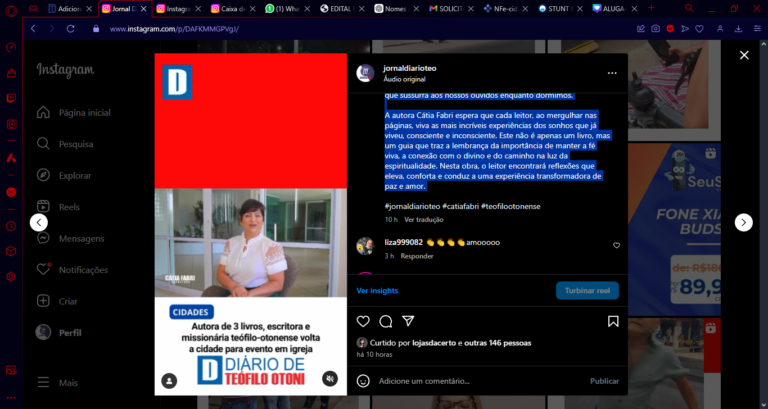Open Explorar in Instagram sidebar
This screenshot has width=768, height=409.
pyautogui.click(x=64, y=175)
